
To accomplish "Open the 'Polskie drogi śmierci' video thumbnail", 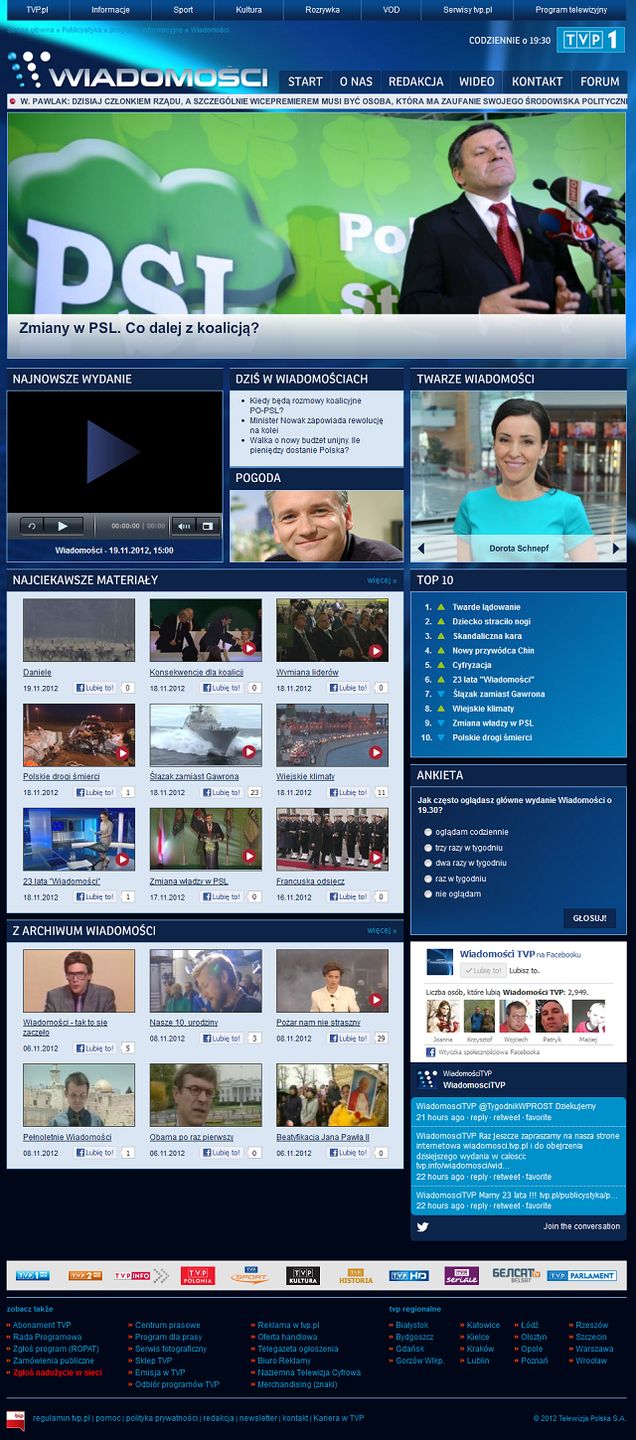I will click(79, 735).
